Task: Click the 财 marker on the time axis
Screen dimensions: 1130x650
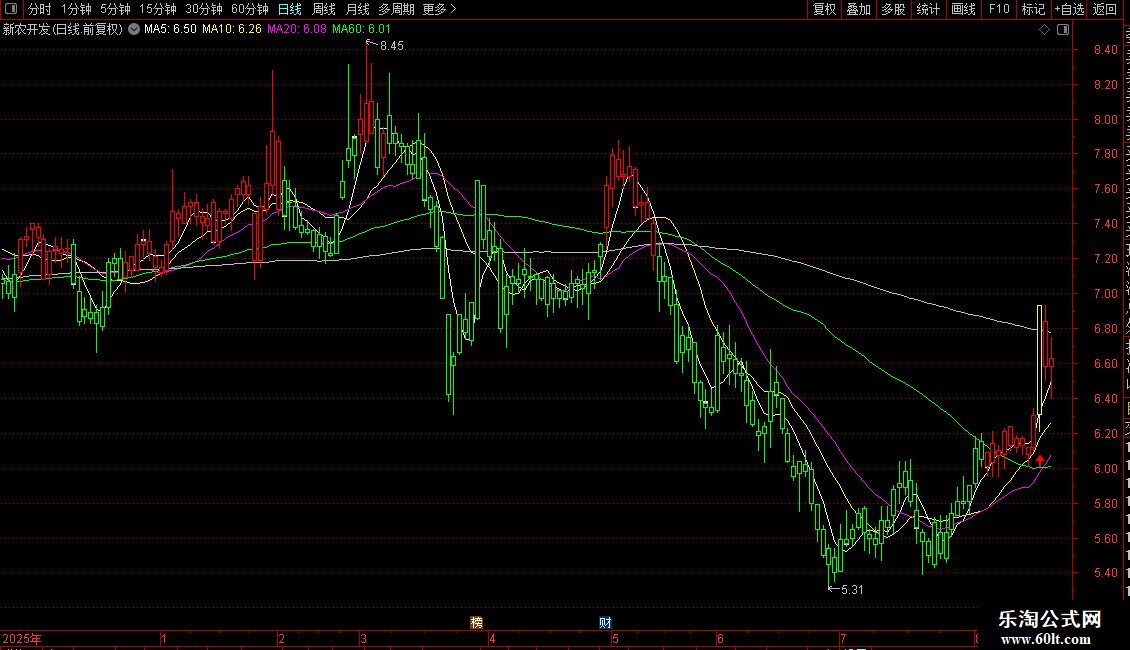Action: pos(605,623)
